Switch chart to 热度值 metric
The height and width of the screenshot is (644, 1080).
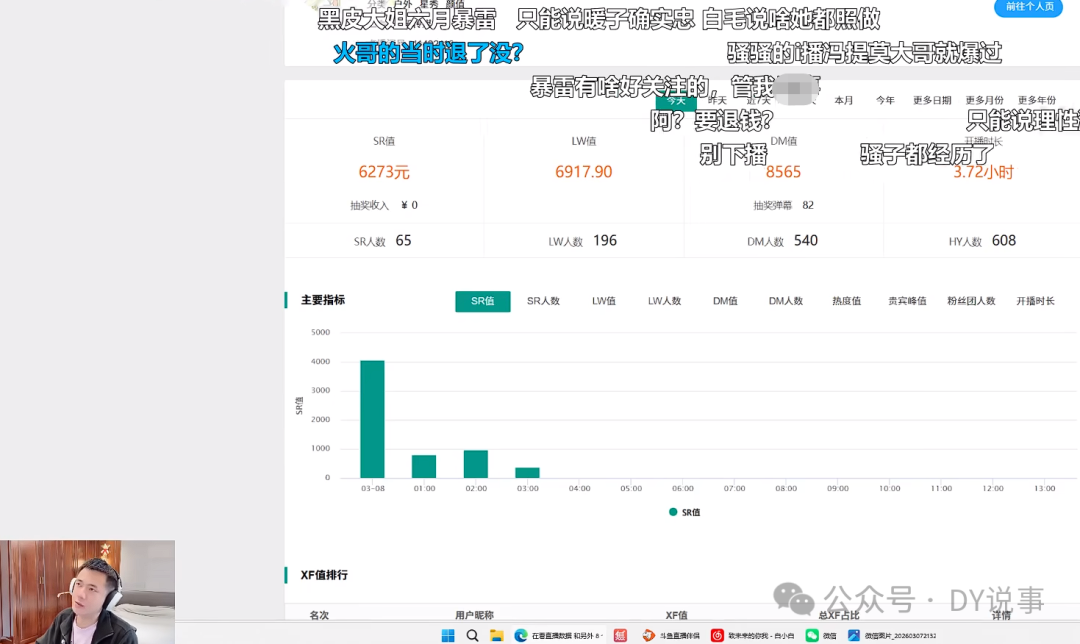point(847,301)
